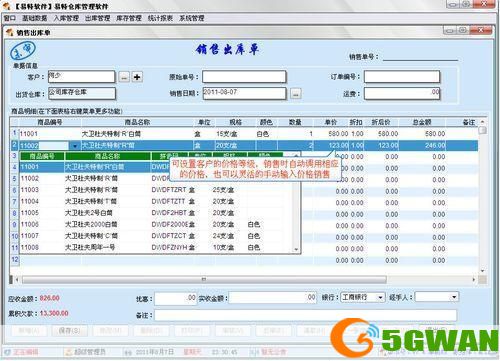Image resolution: width=500 pixels, height=361 pixels.
Task: Click the 保存(S) button
Action: 69,331
